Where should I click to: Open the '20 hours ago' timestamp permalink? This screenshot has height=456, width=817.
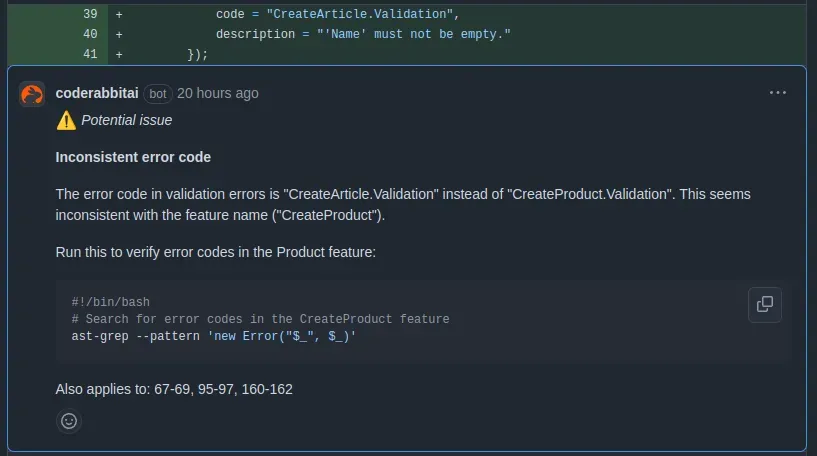[218, 93]
